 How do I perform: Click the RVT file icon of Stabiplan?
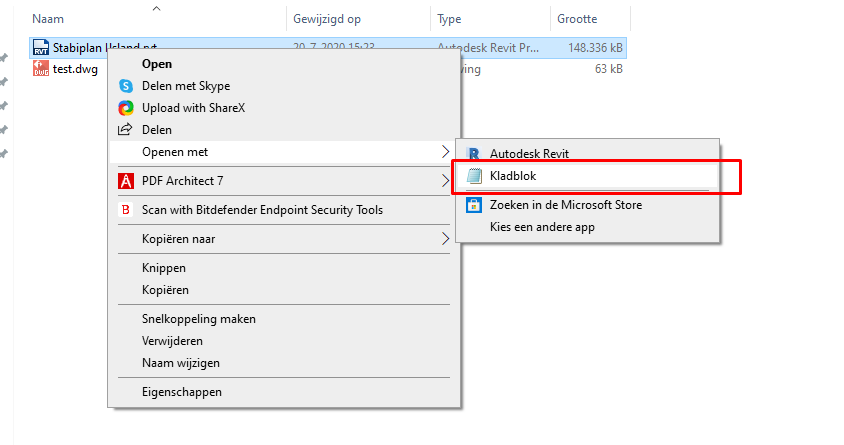[x=40, y=47]
